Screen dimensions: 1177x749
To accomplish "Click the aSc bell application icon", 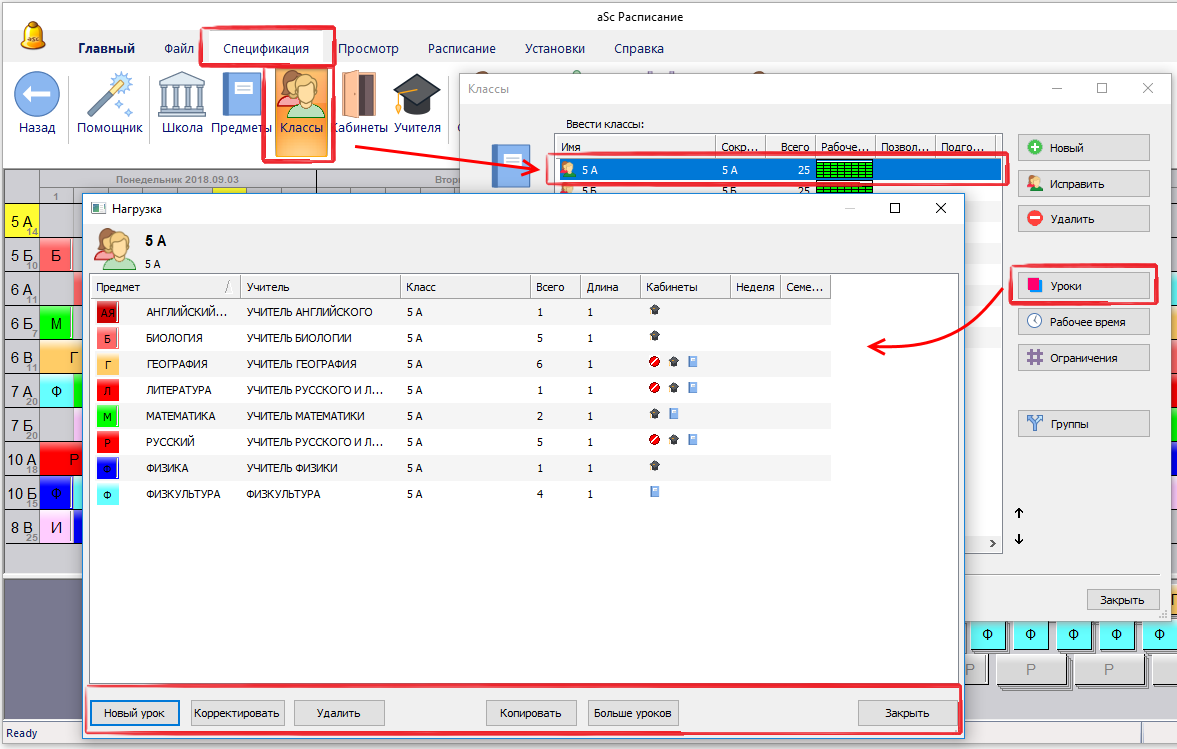I will pos(33,35).
